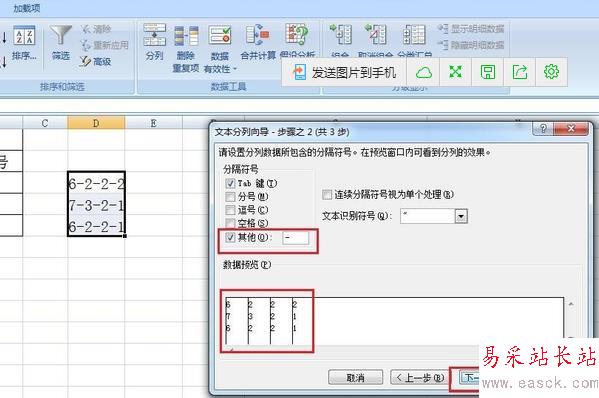This screenshot has height=398, width=599.
Task: Close the 文本分列向导 dialog
Action: [x=571, y=128]
